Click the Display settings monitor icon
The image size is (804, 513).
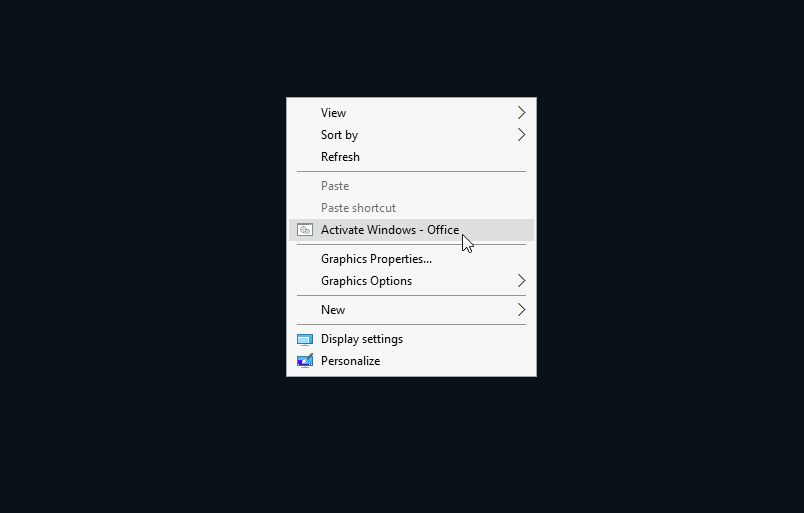pyautogui.click(x=305, y=340)
